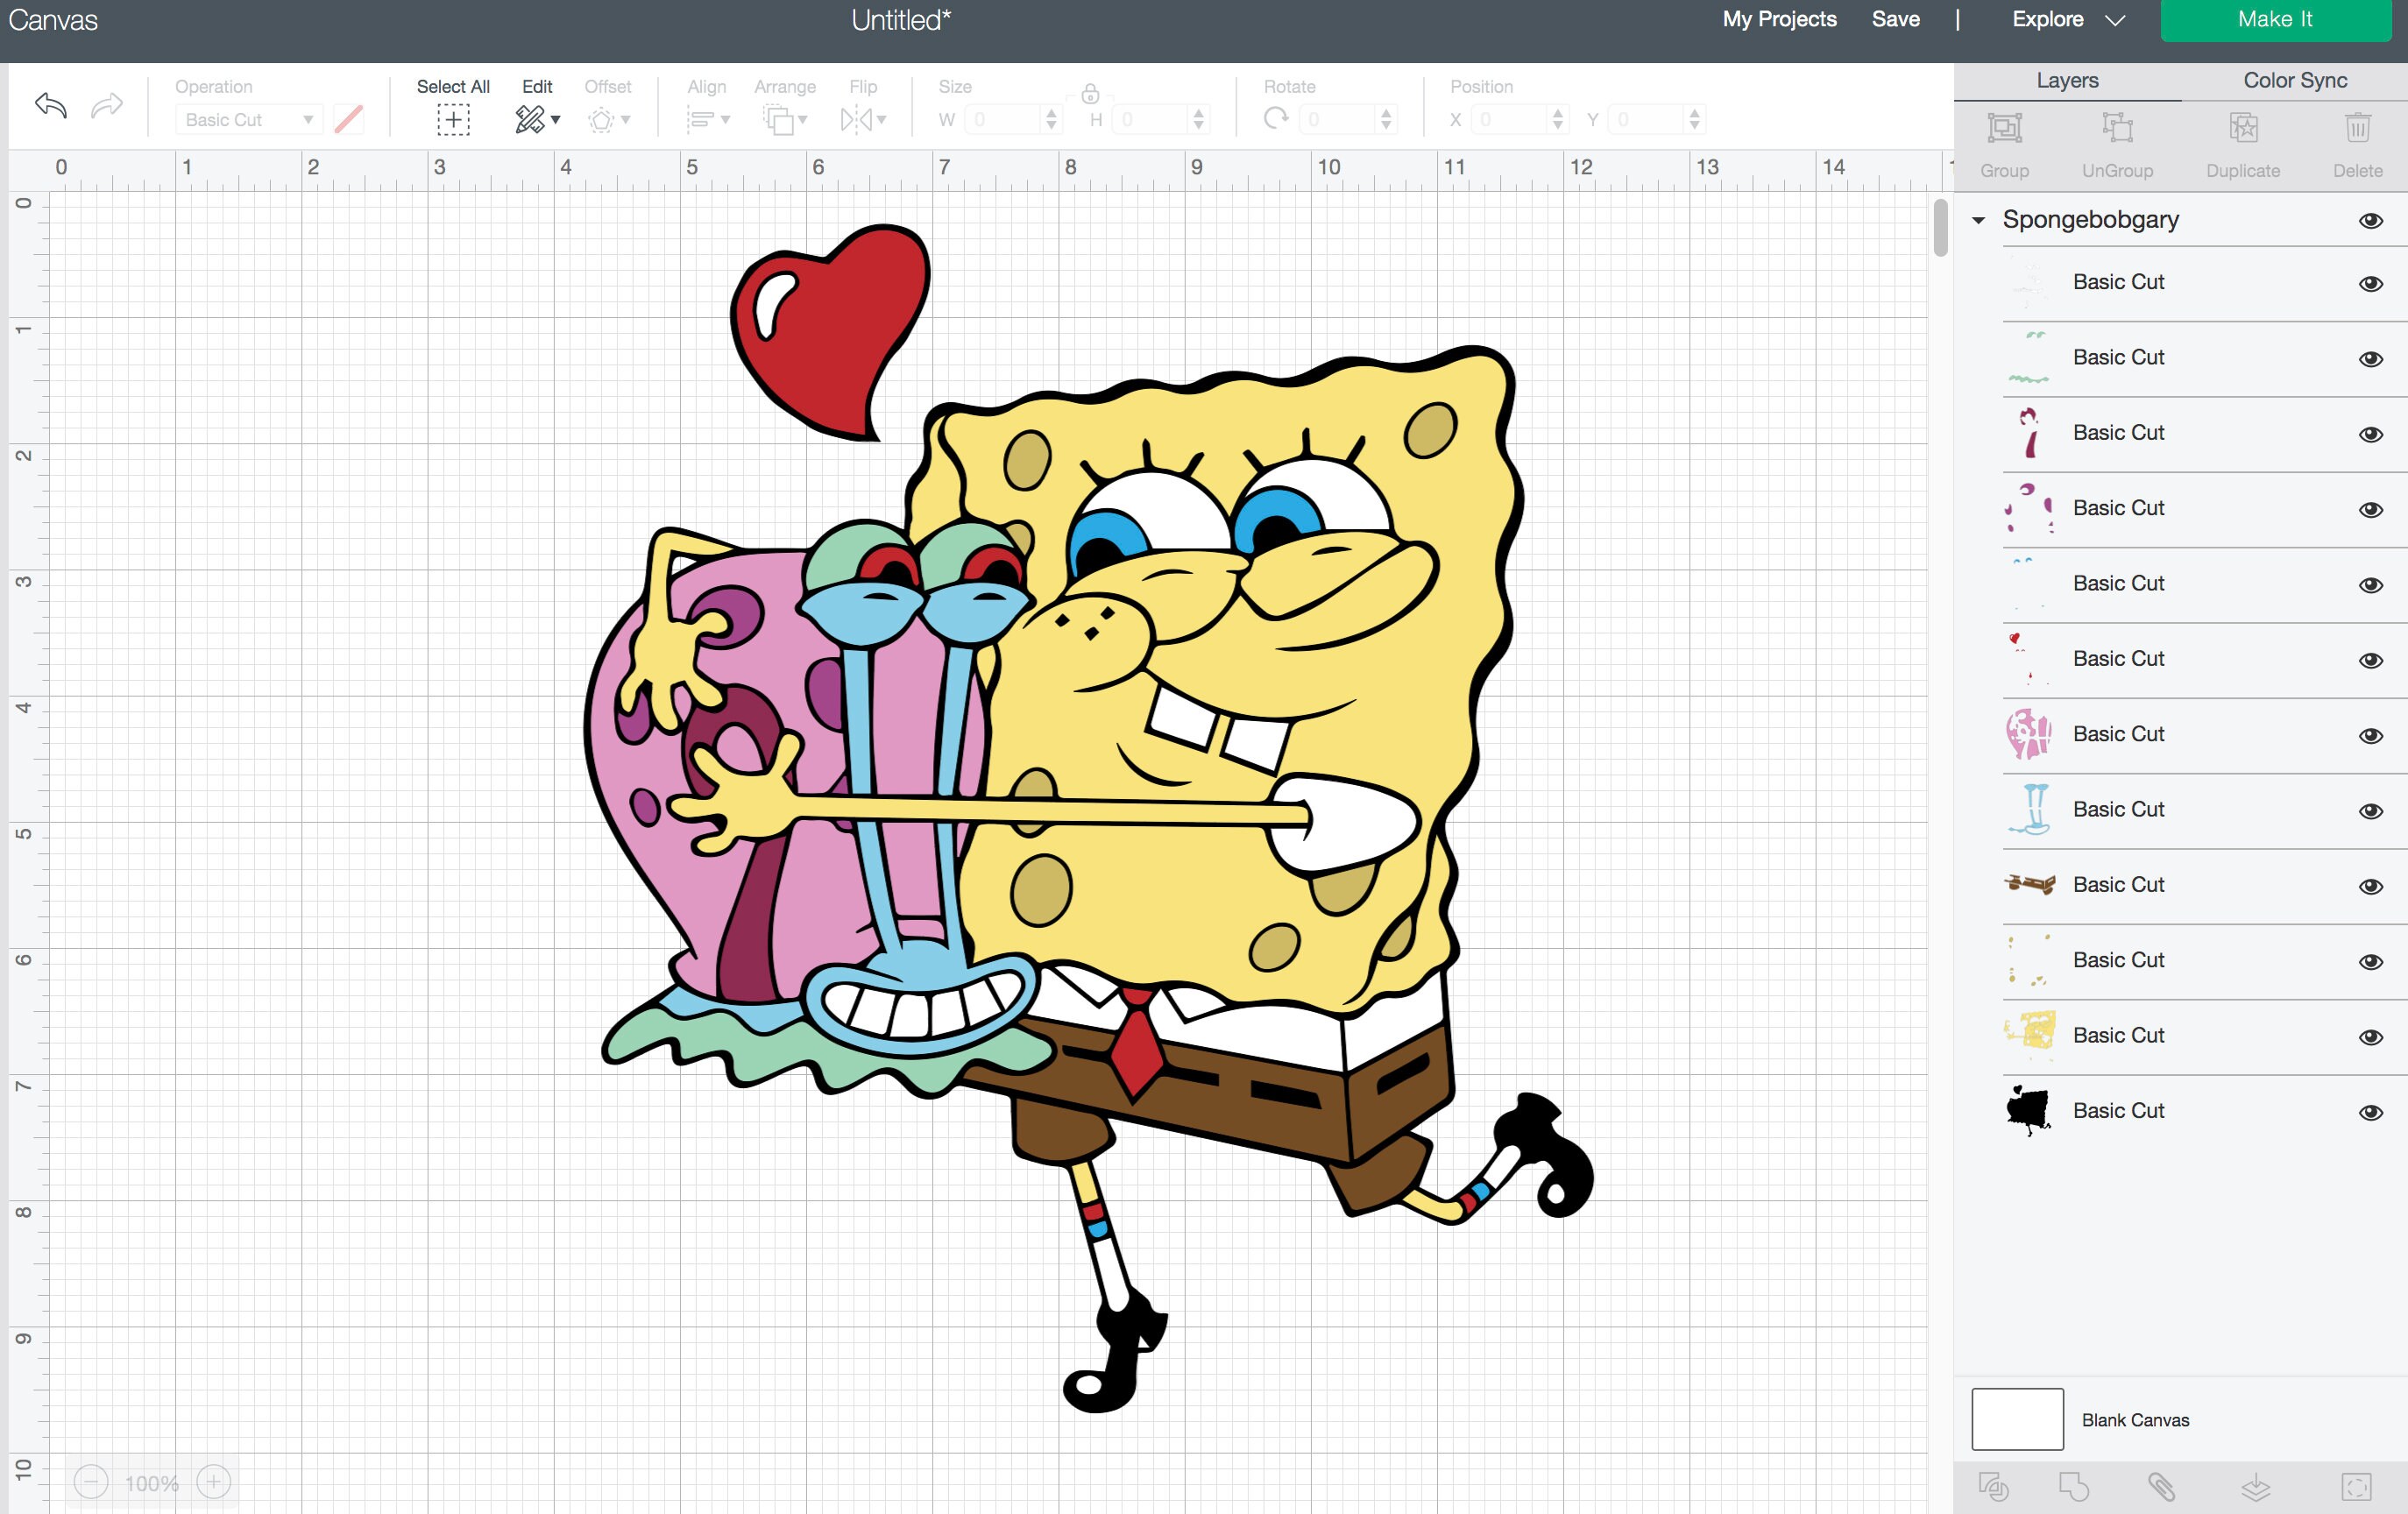2408x1514 pixels.
Task: Open the Offset tool icon
Action: coord(603,120)
